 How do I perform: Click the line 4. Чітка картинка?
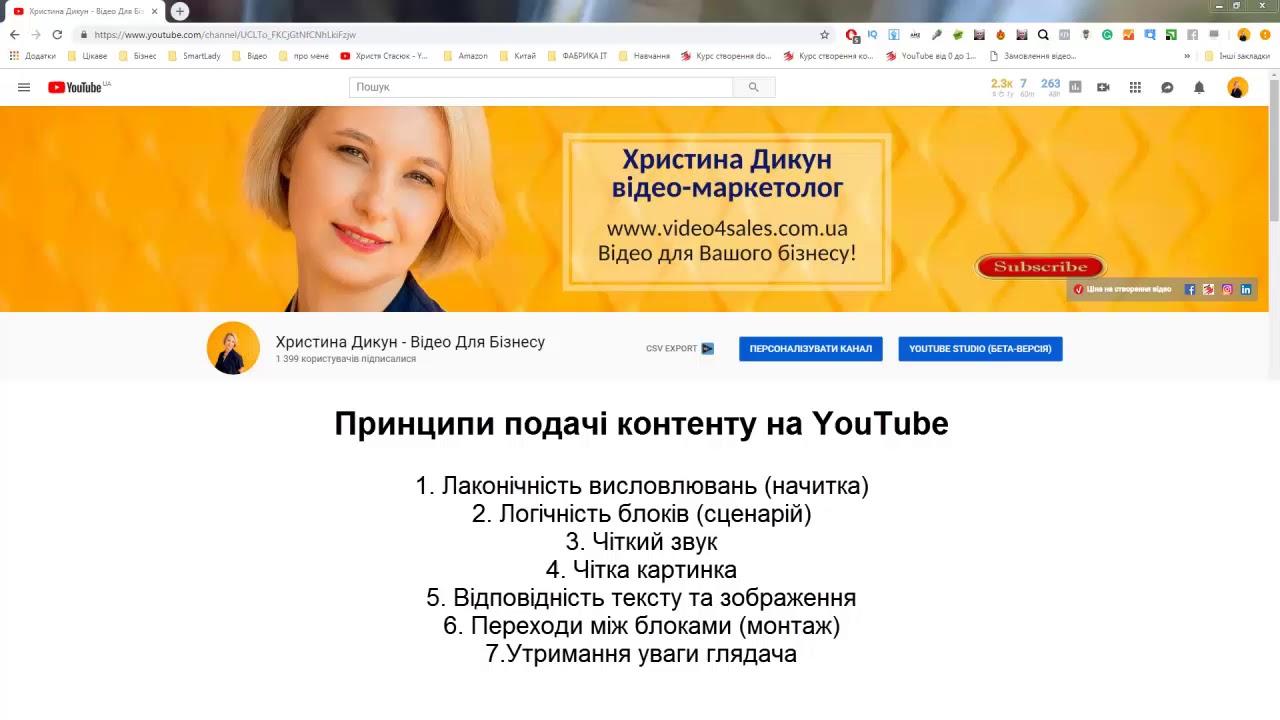pyautogui.click(x=641, y=570)
